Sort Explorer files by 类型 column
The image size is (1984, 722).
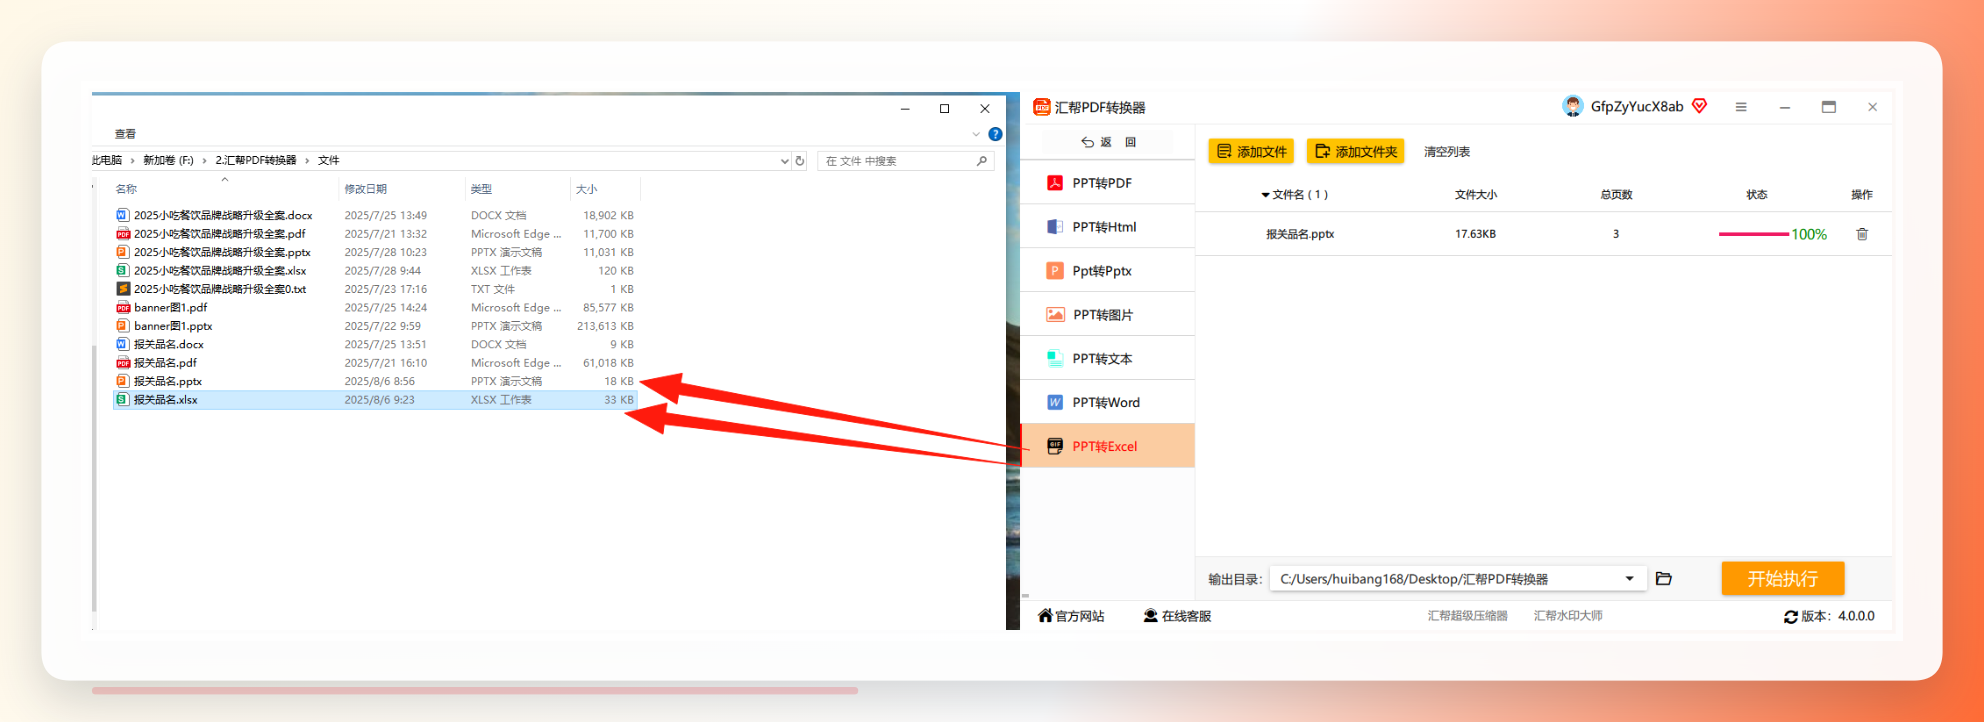coord(481,189)
